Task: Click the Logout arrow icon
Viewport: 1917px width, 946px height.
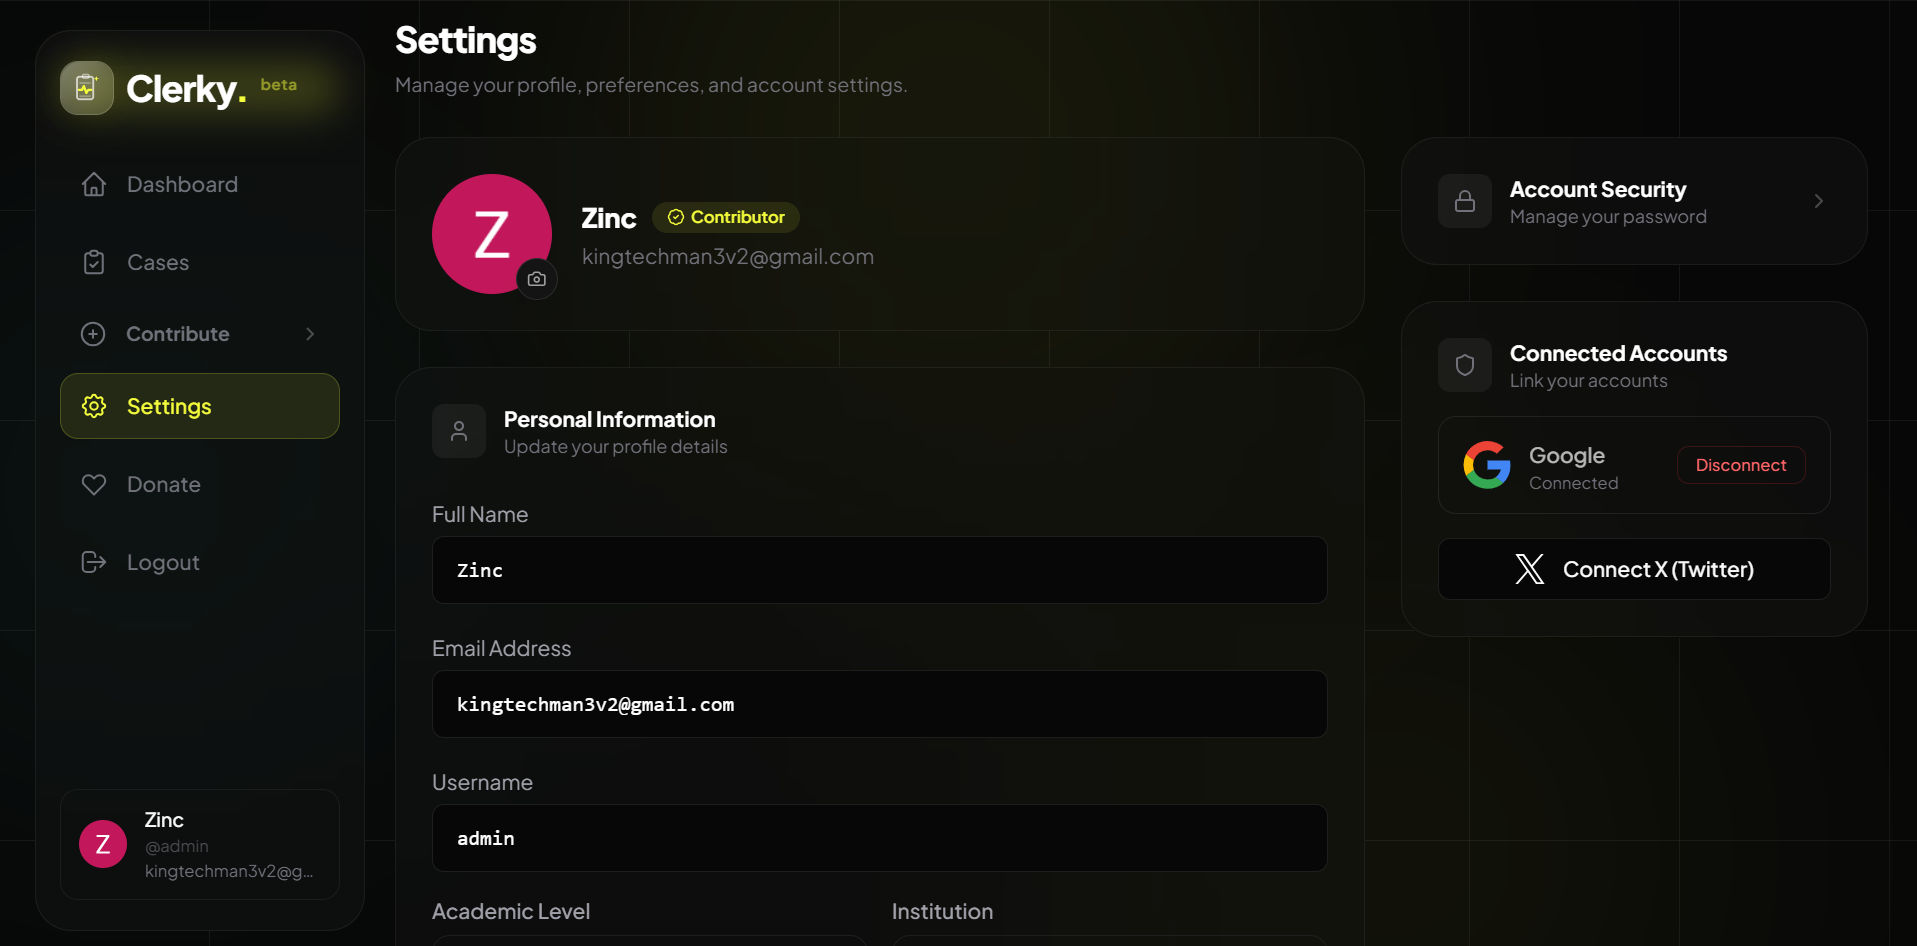Action: 94,562
